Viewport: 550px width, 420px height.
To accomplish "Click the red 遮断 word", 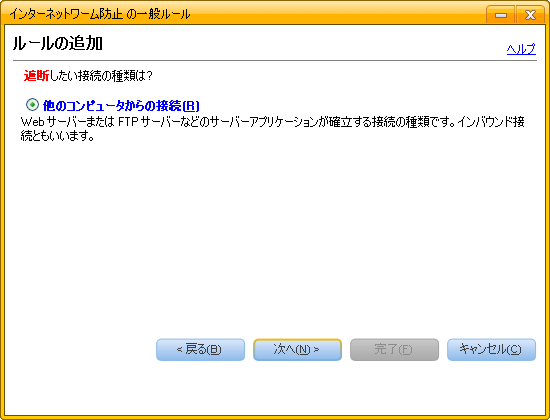I will coord(36,76).
